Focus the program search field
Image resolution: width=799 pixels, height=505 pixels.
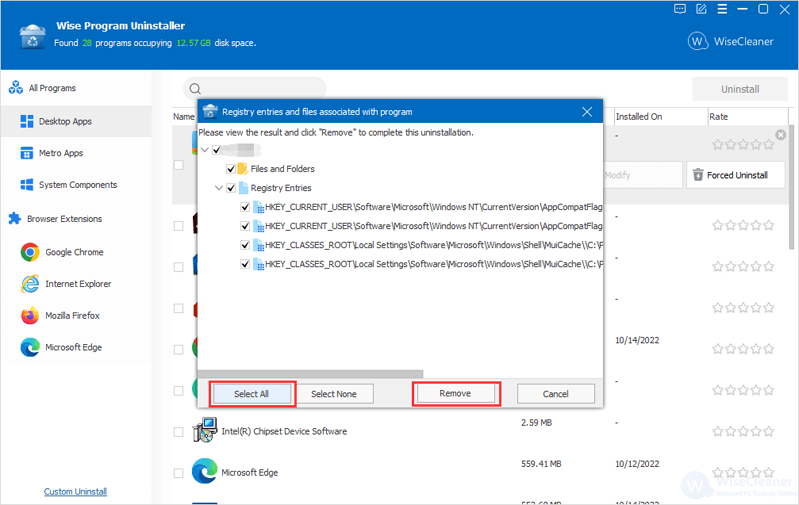tap(255, 89)
